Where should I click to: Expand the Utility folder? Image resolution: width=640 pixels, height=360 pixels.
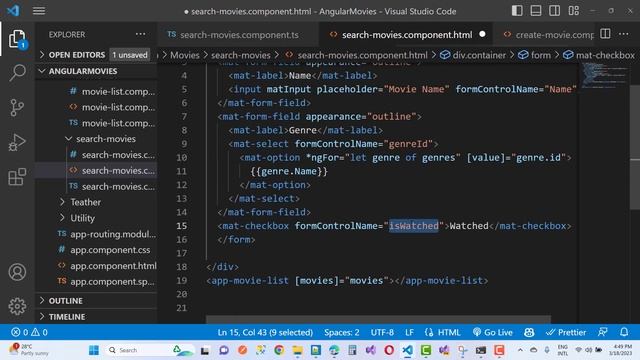coord(82,218)
